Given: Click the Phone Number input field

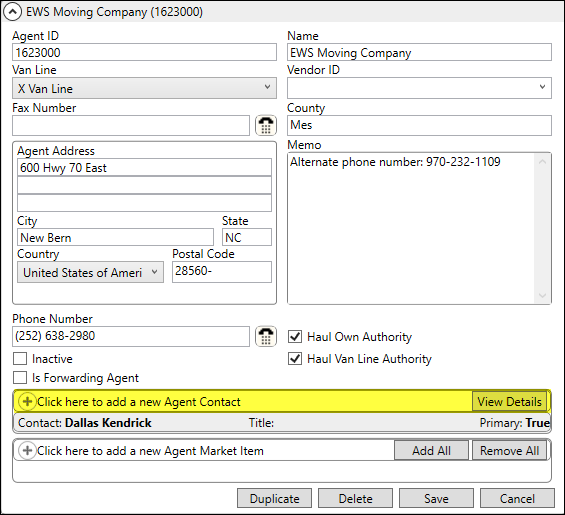Looking at the screenshot, I should pos(131,337).
